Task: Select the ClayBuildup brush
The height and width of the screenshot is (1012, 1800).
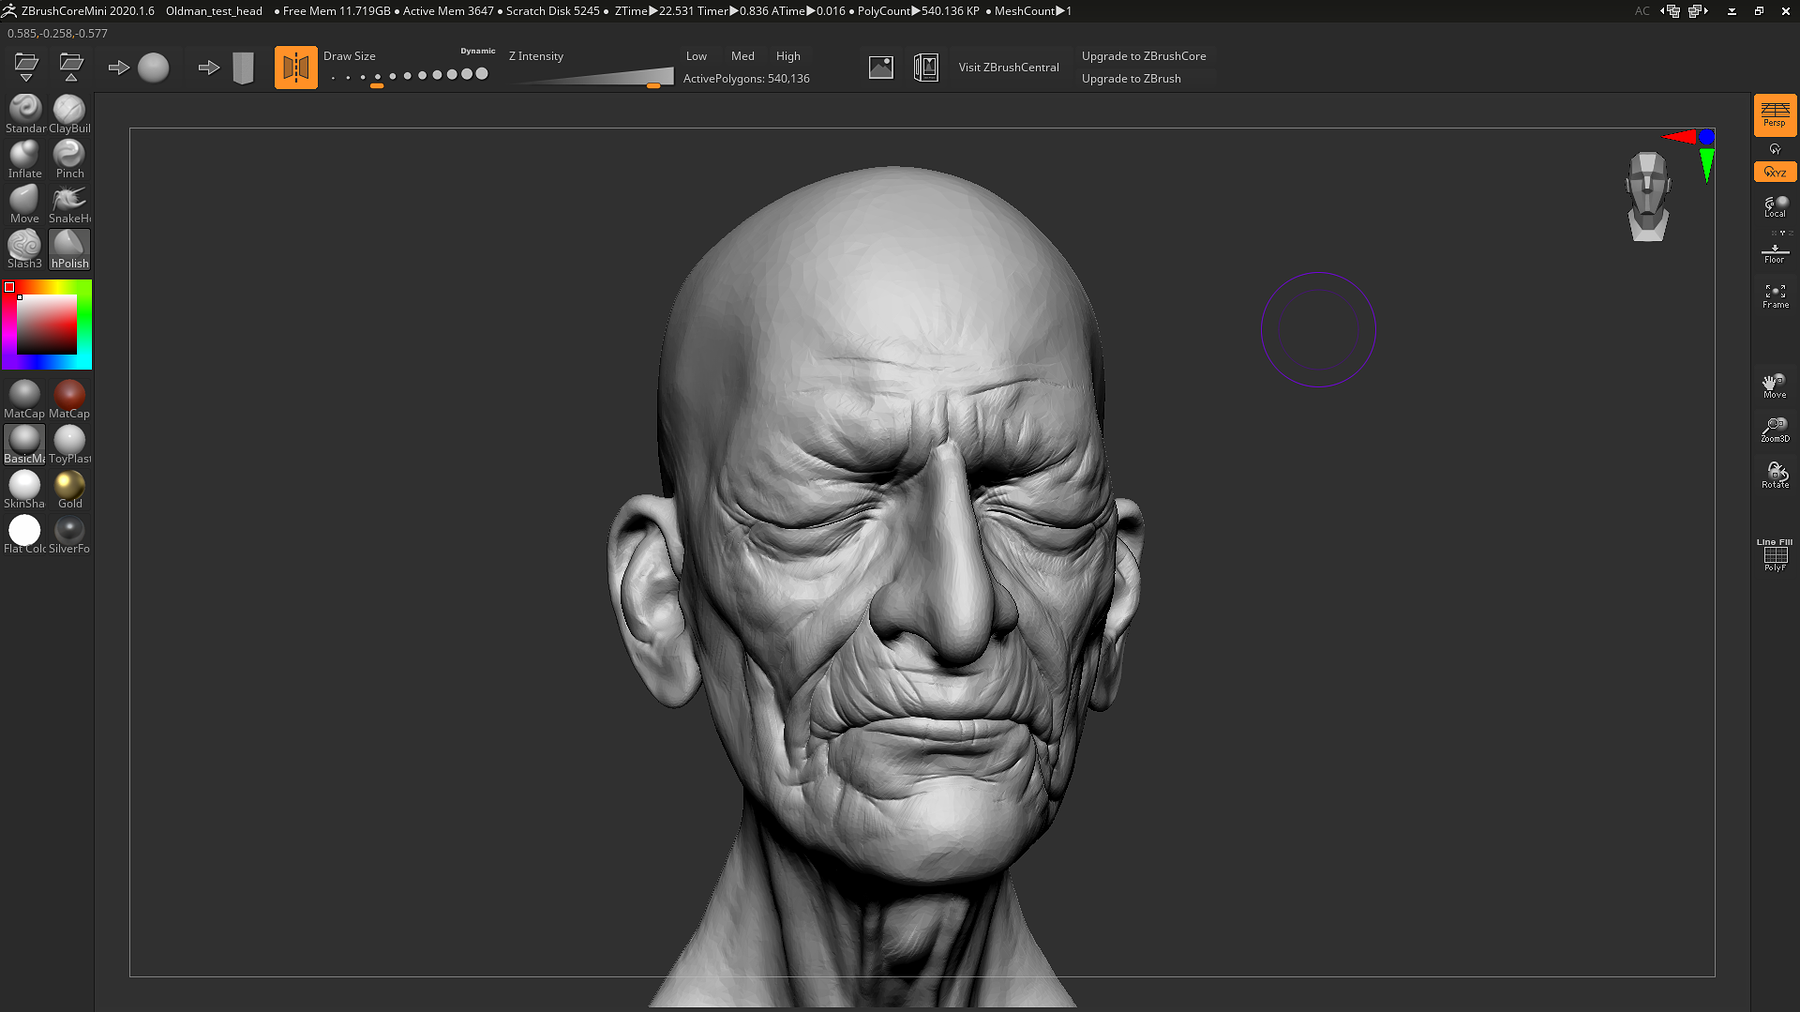Action: coord(69,108)
